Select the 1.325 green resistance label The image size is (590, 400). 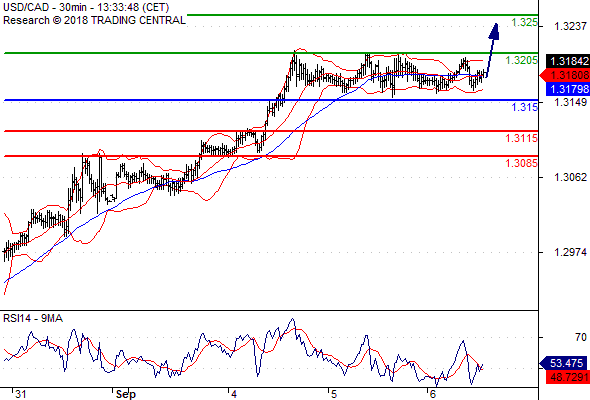tap(525, 23)
